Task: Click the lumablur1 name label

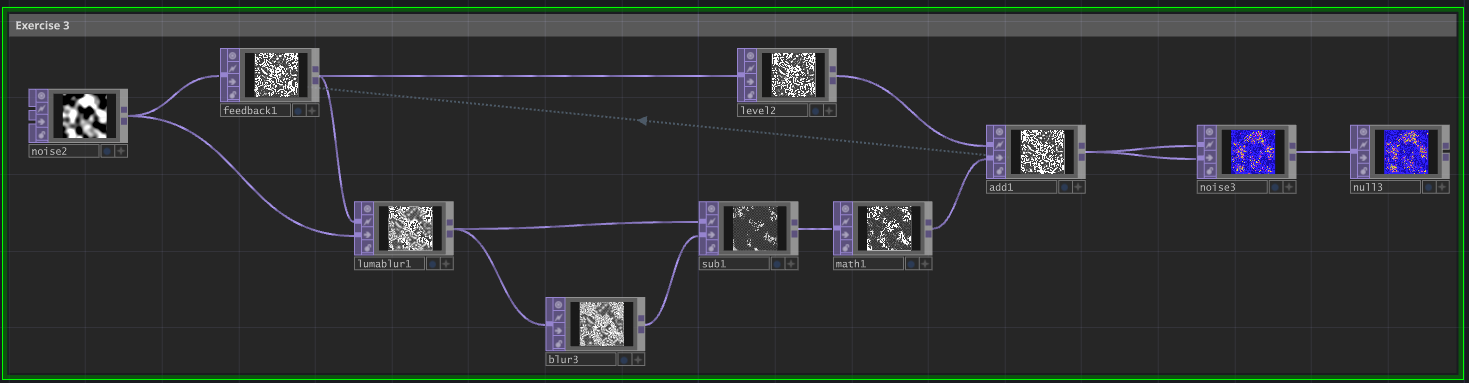Action: click(x=390, y=264)
